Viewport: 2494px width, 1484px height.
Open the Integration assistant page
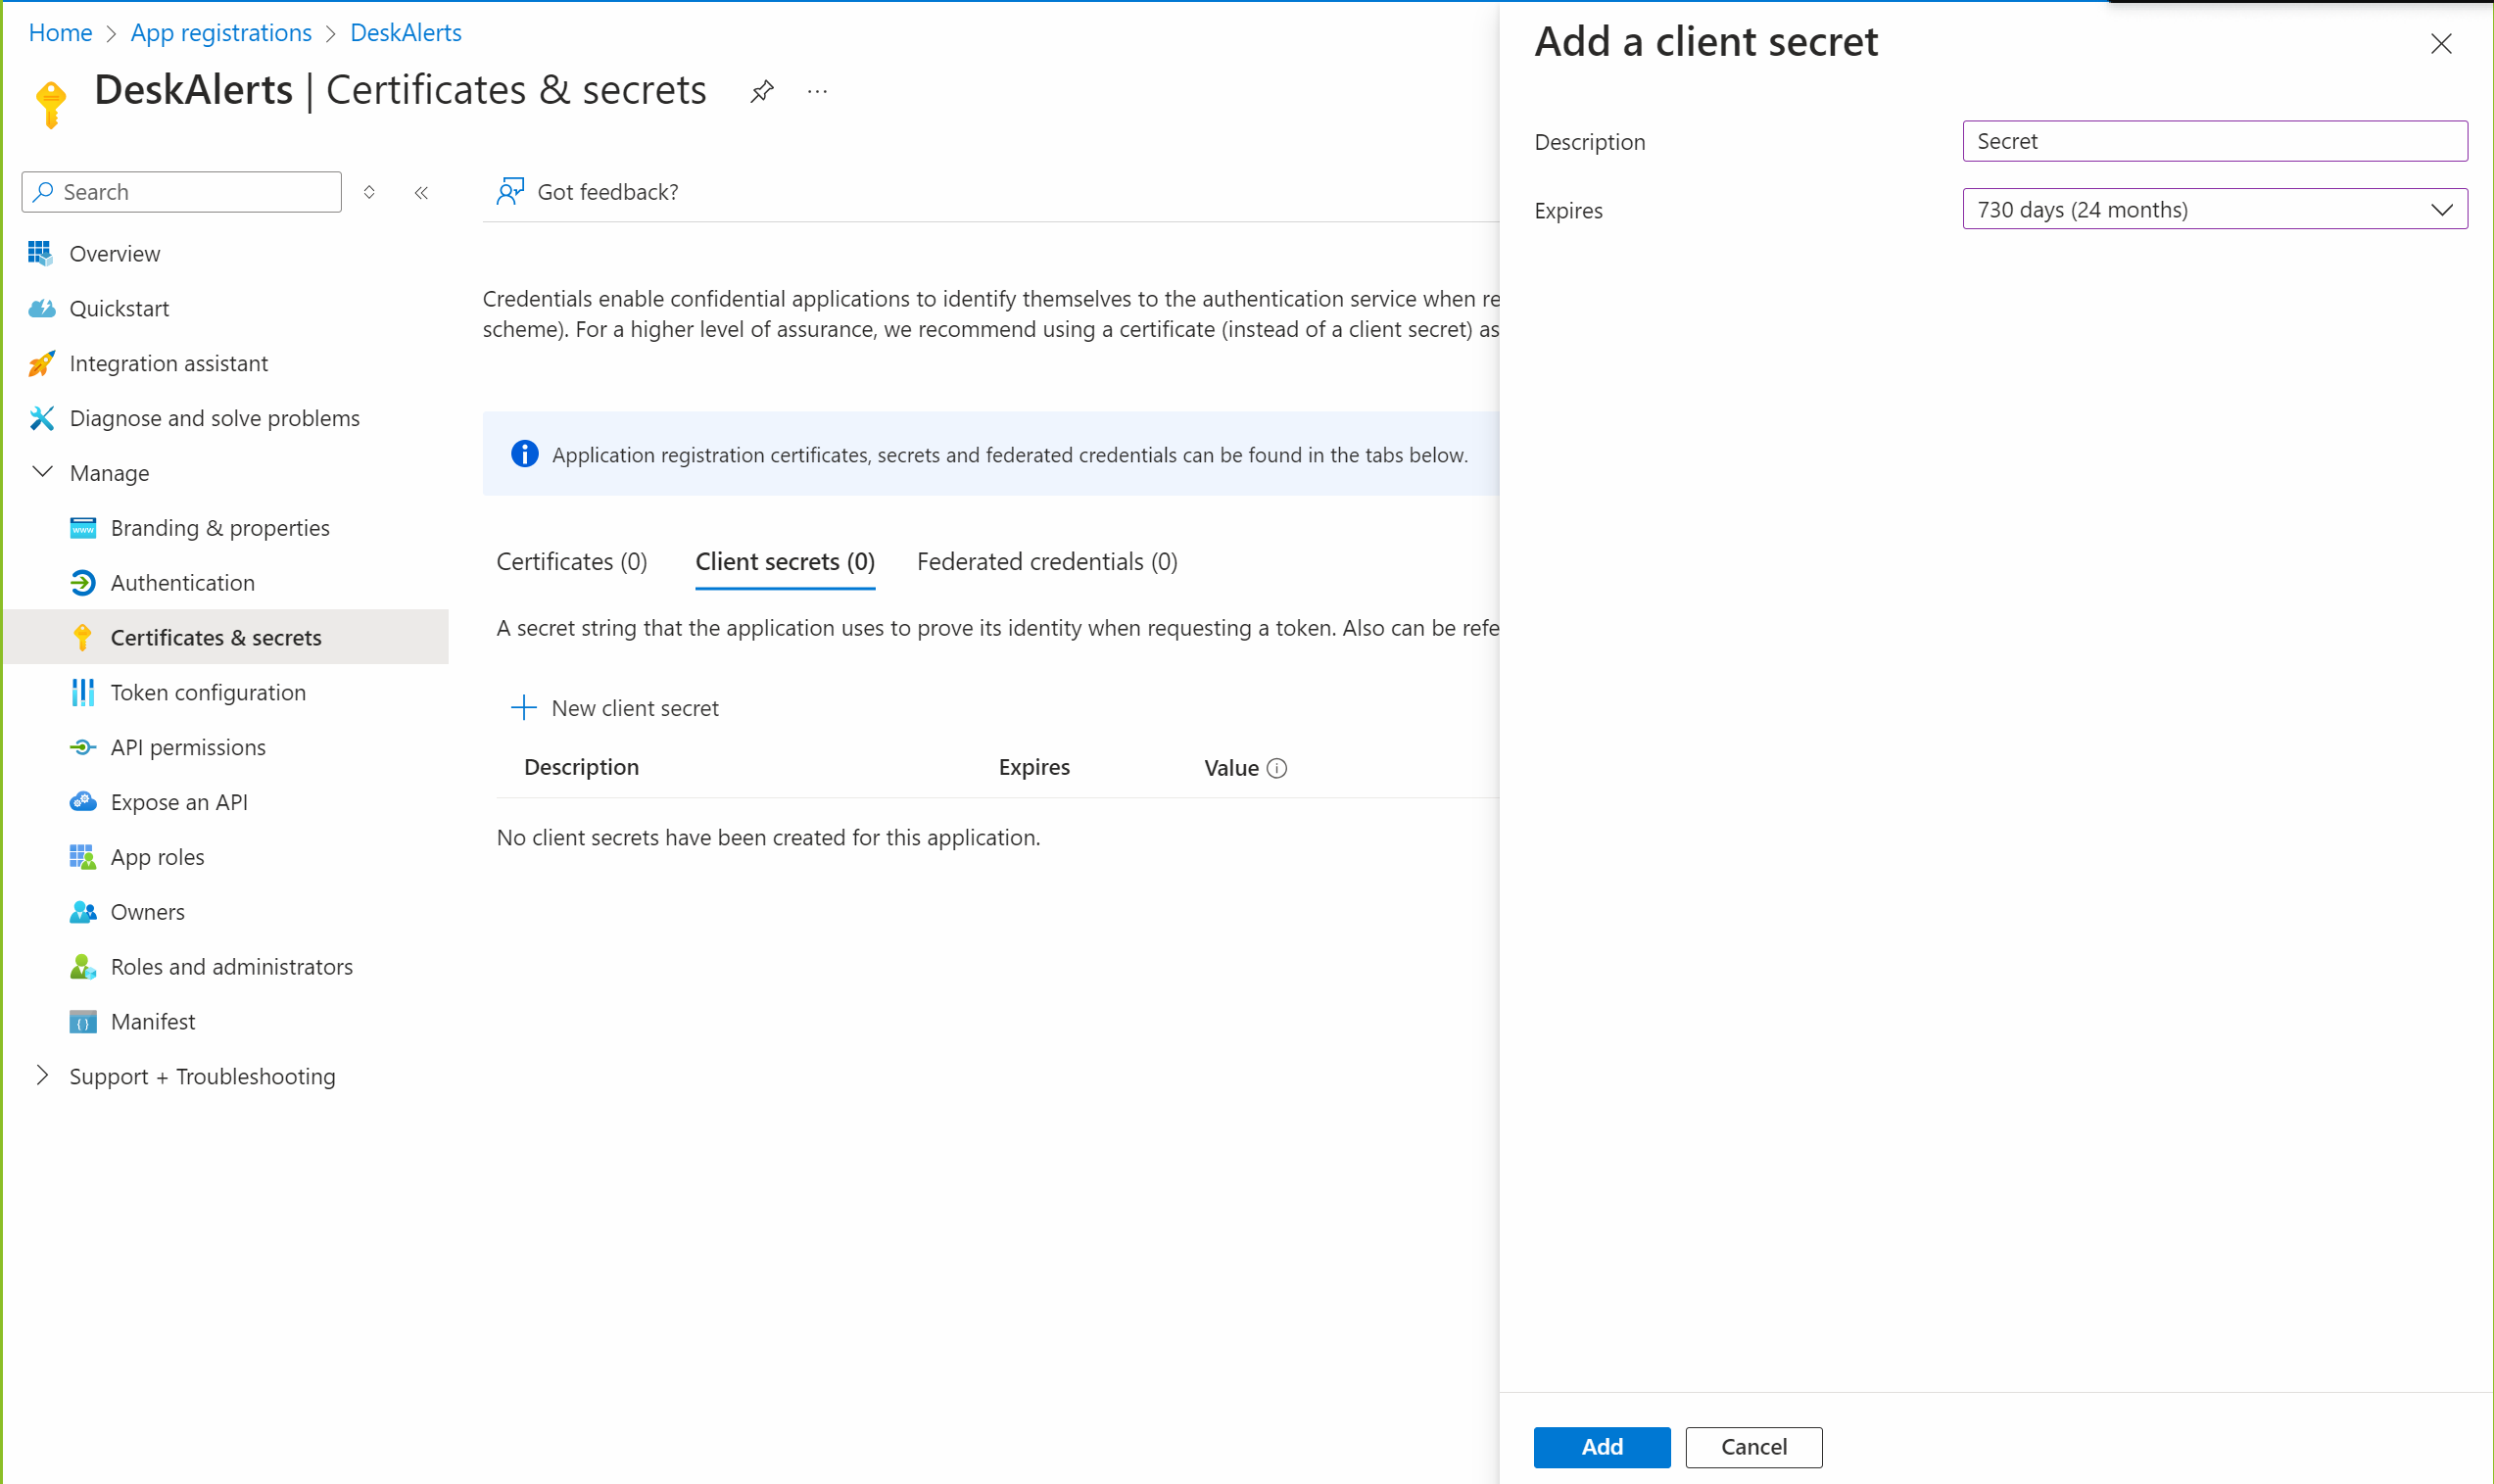(x=168, y=363)
